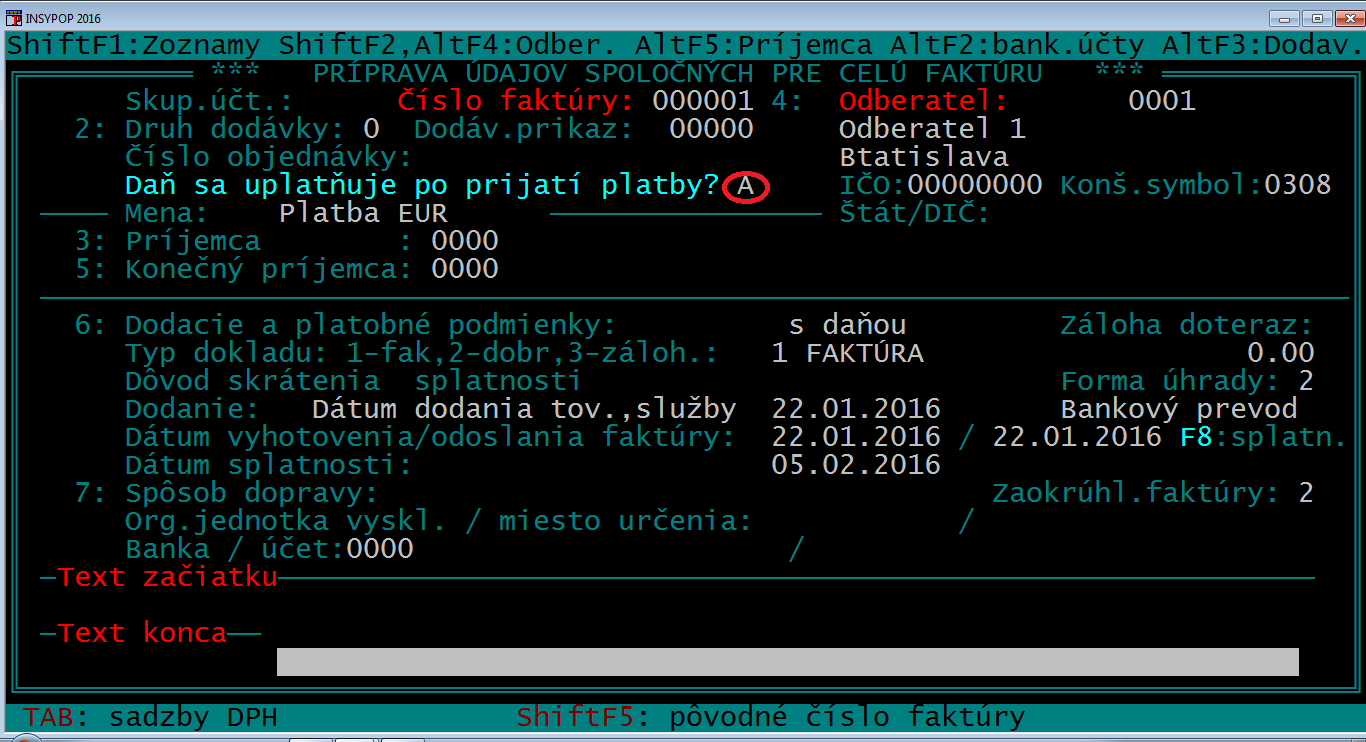The height and width of the screenshot is (742, 1366).
Task: Click Banka / účet value 0000
Action: tap(380, 549)
